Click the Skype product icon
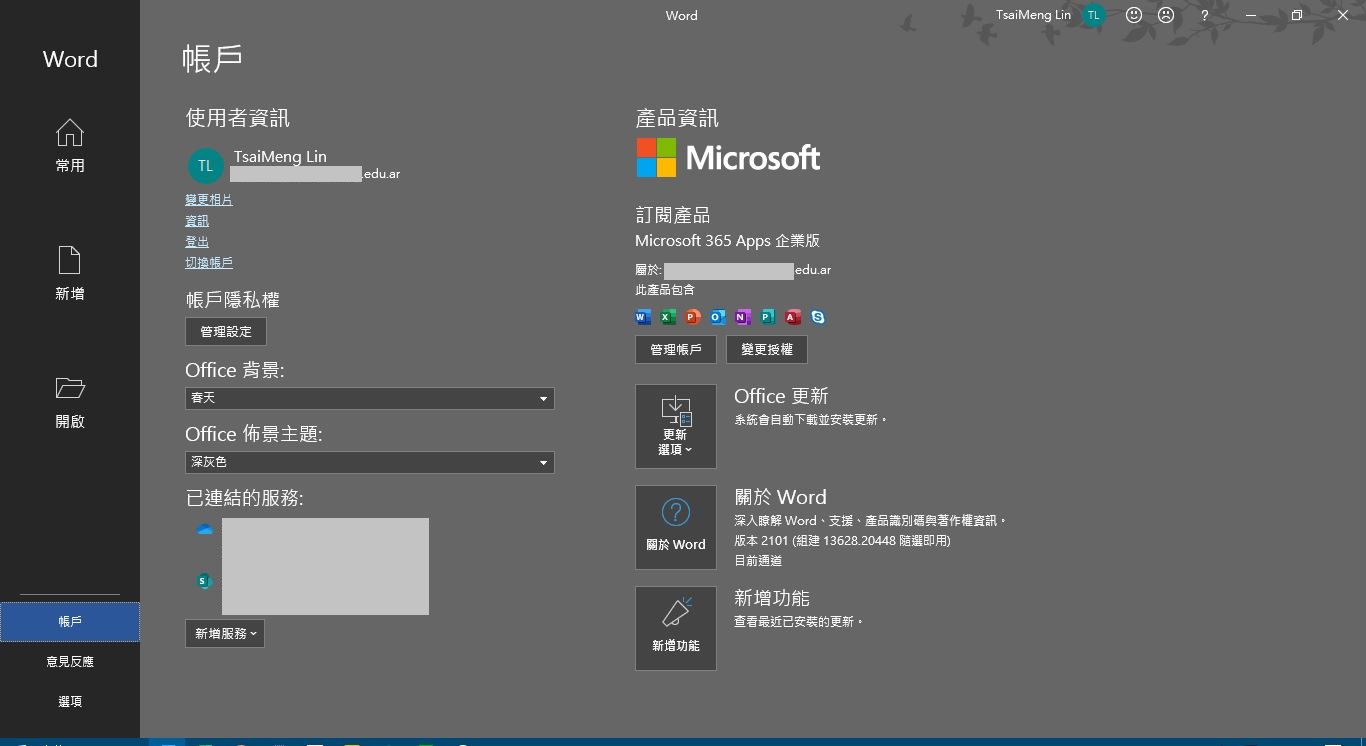1366x746 pixels. [818, 317]
